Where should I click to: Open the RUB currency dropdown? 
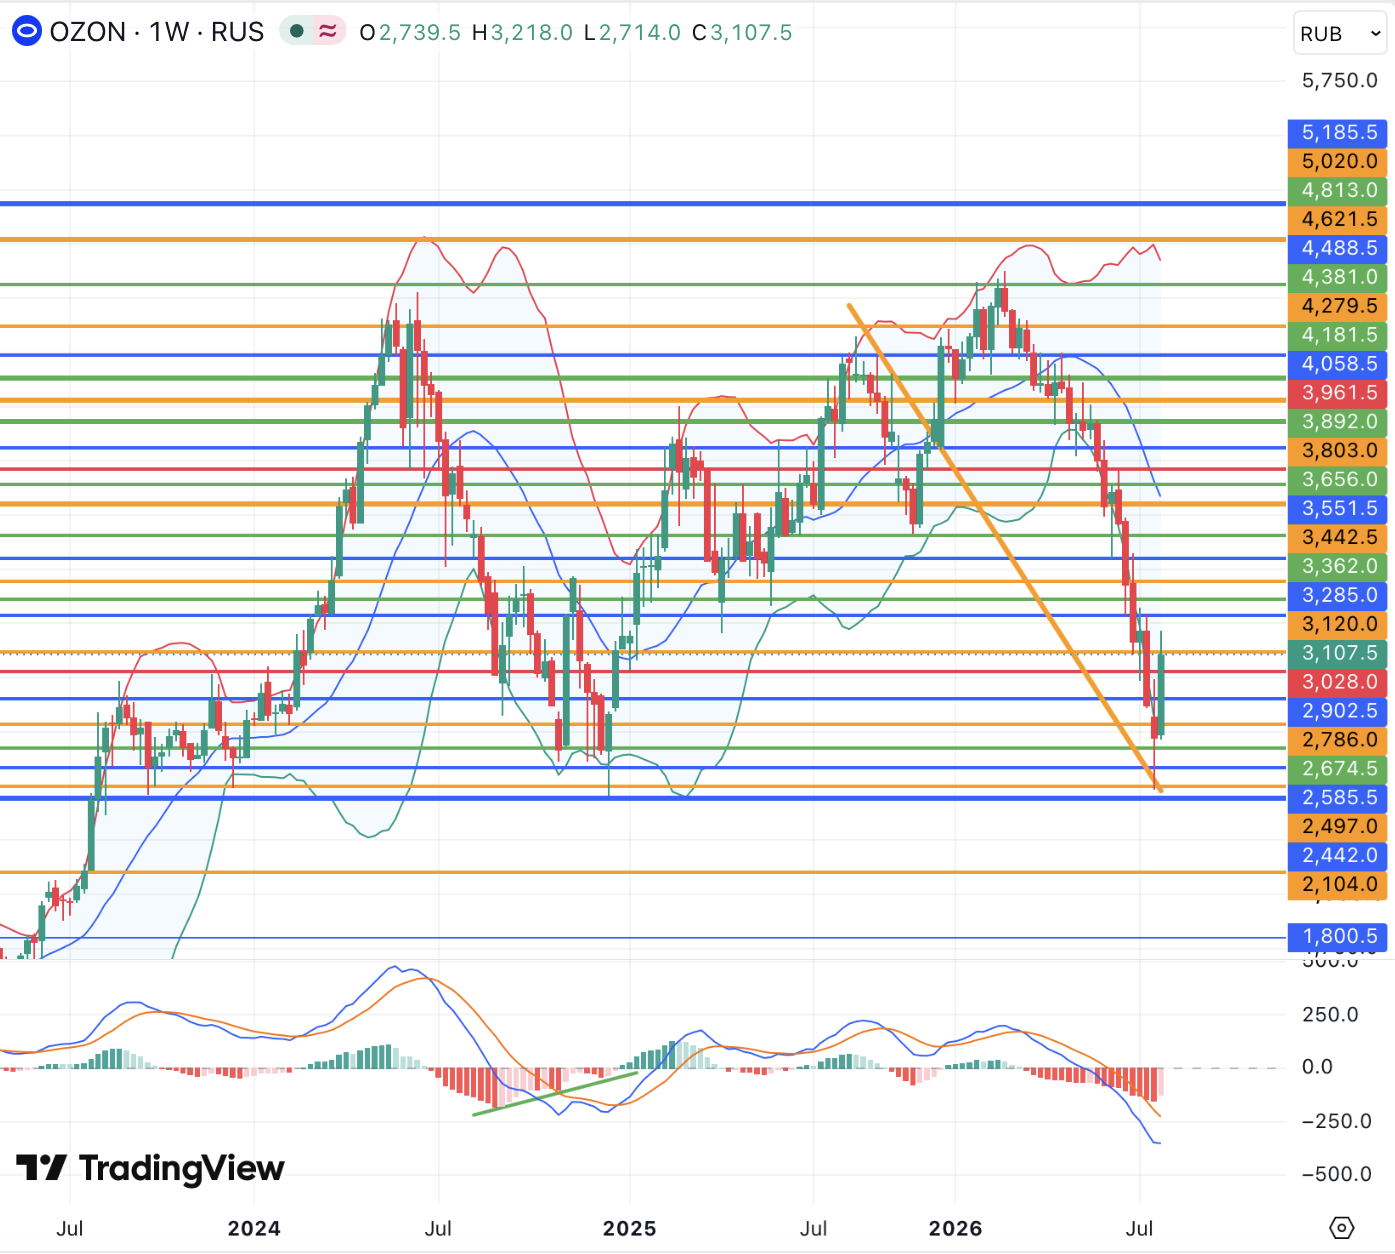1340,34
